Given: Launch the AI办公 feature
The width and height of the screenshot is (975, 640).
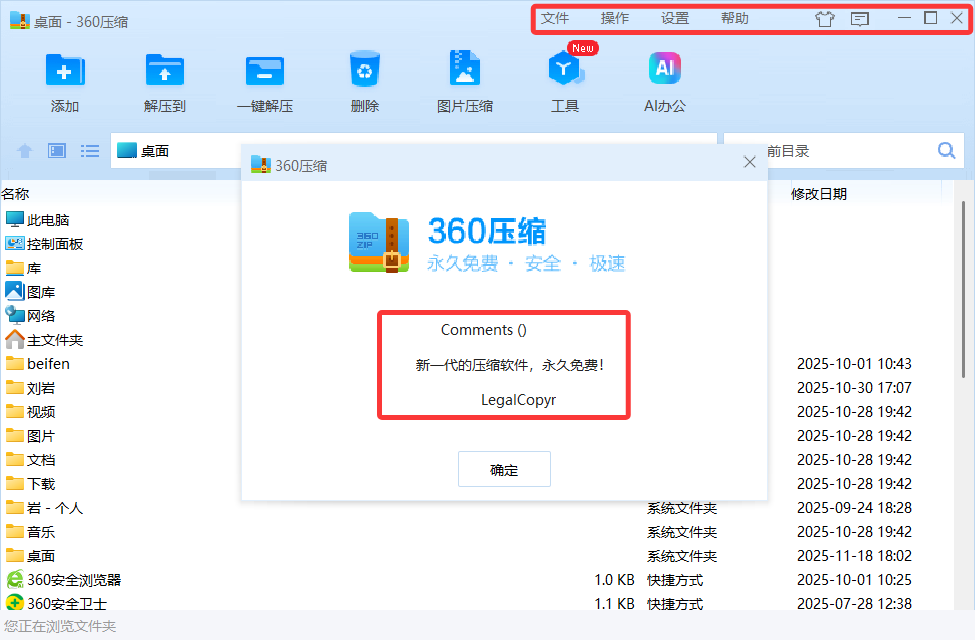Looking at the screenshot, I should point(665,71).
